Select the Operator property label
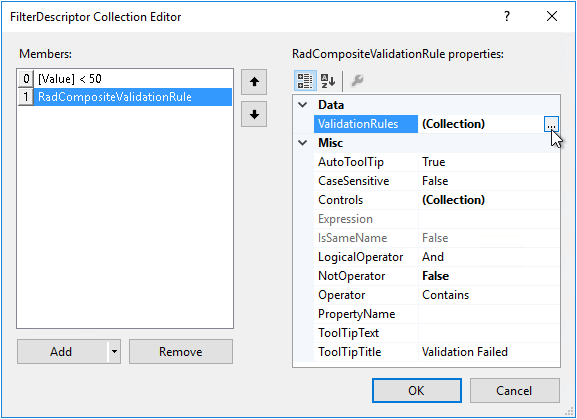 point(341,295)
